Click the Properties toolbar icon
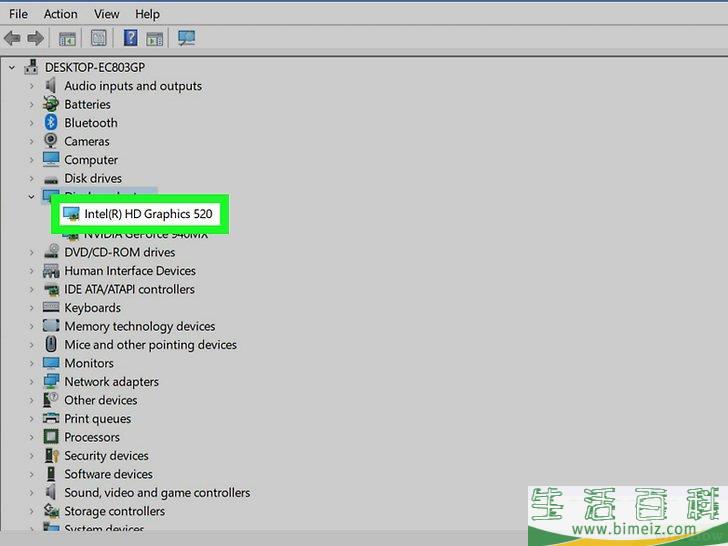This screenshot has height=546, width=728. [99, 39]
